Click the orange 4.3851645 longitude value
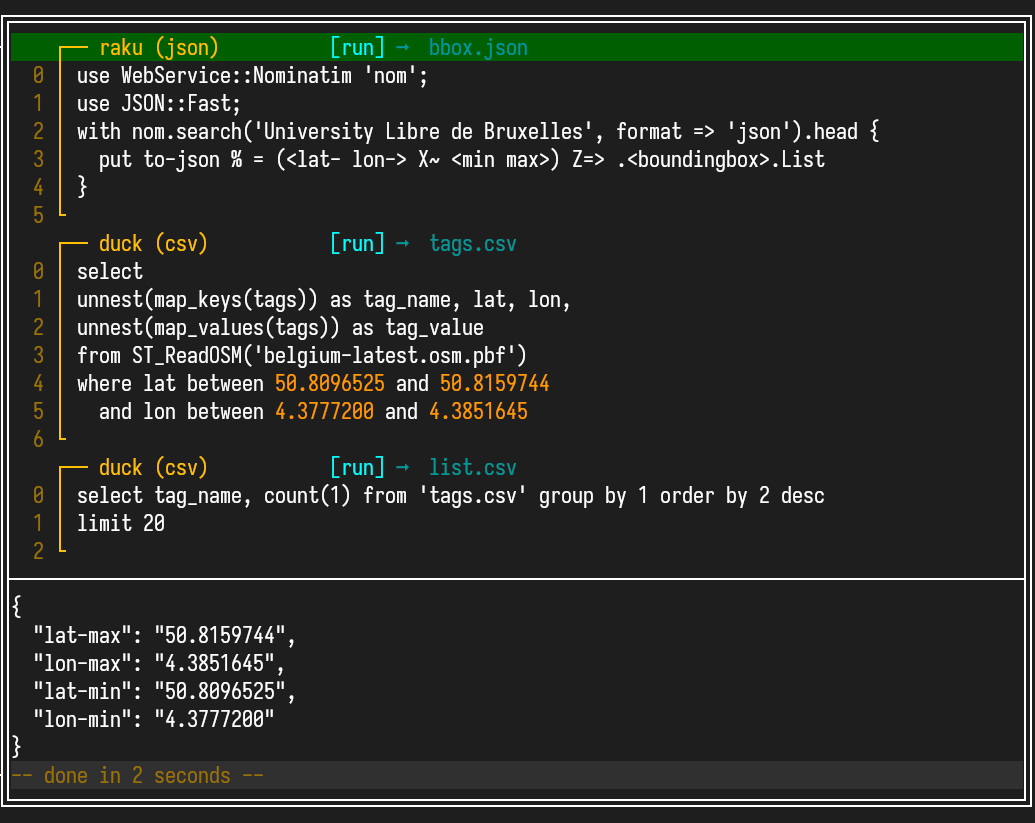 point(478,412)
